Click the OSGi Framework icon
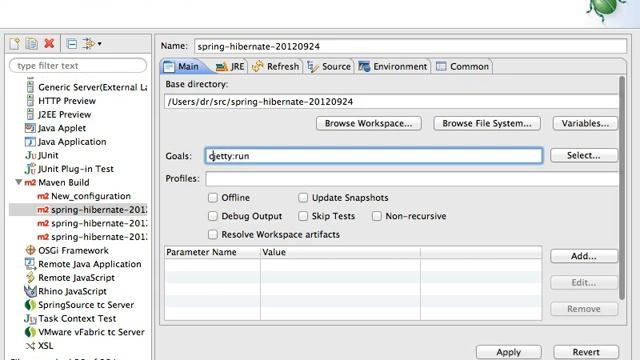This screenshot has width=640, height=360. 30,250
